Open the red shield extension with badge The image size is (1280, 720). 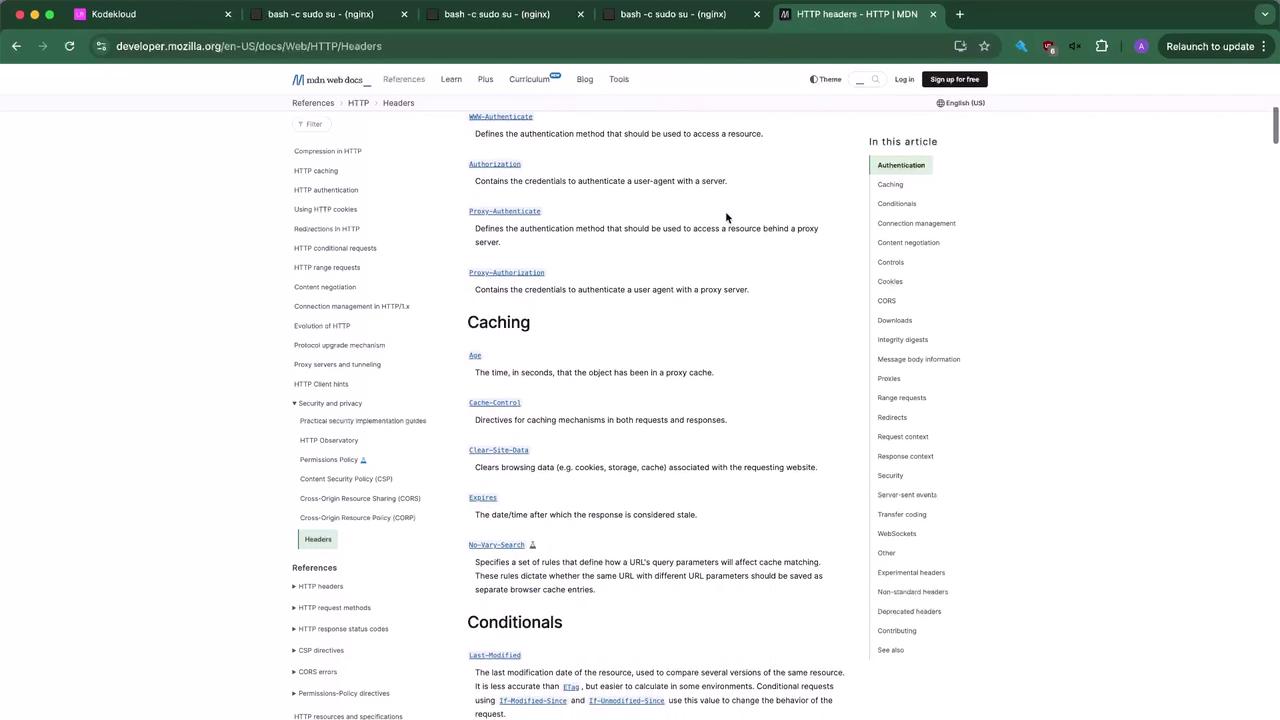[x=1048, y=46]
